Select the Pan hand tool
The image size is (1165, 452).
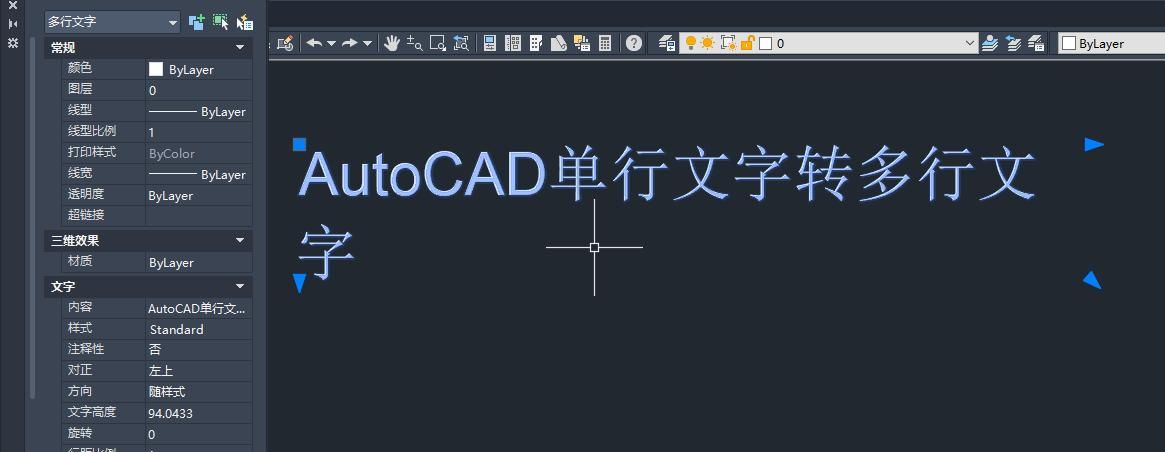(x=392, y=43)
